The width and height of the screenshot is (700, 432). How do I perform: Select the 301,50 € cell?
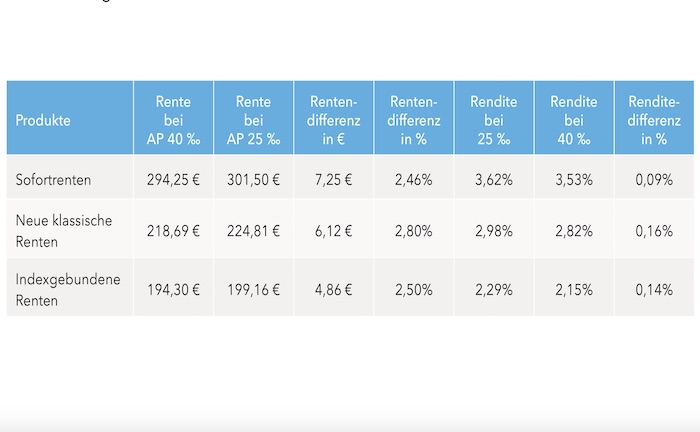click(253, 180)
